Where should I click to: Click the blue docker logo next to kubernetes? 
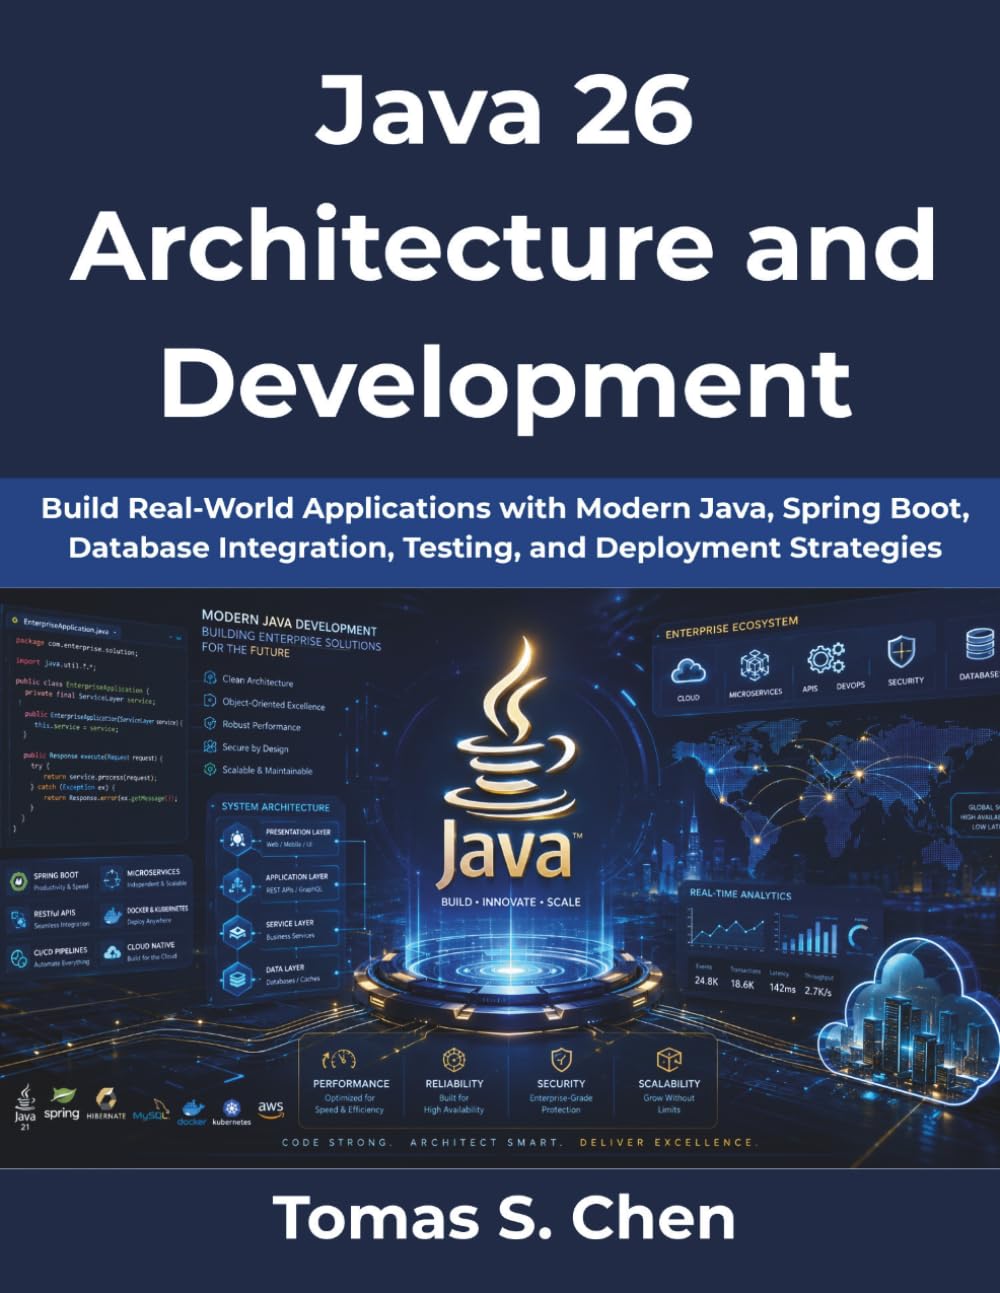coord(191,1112)
